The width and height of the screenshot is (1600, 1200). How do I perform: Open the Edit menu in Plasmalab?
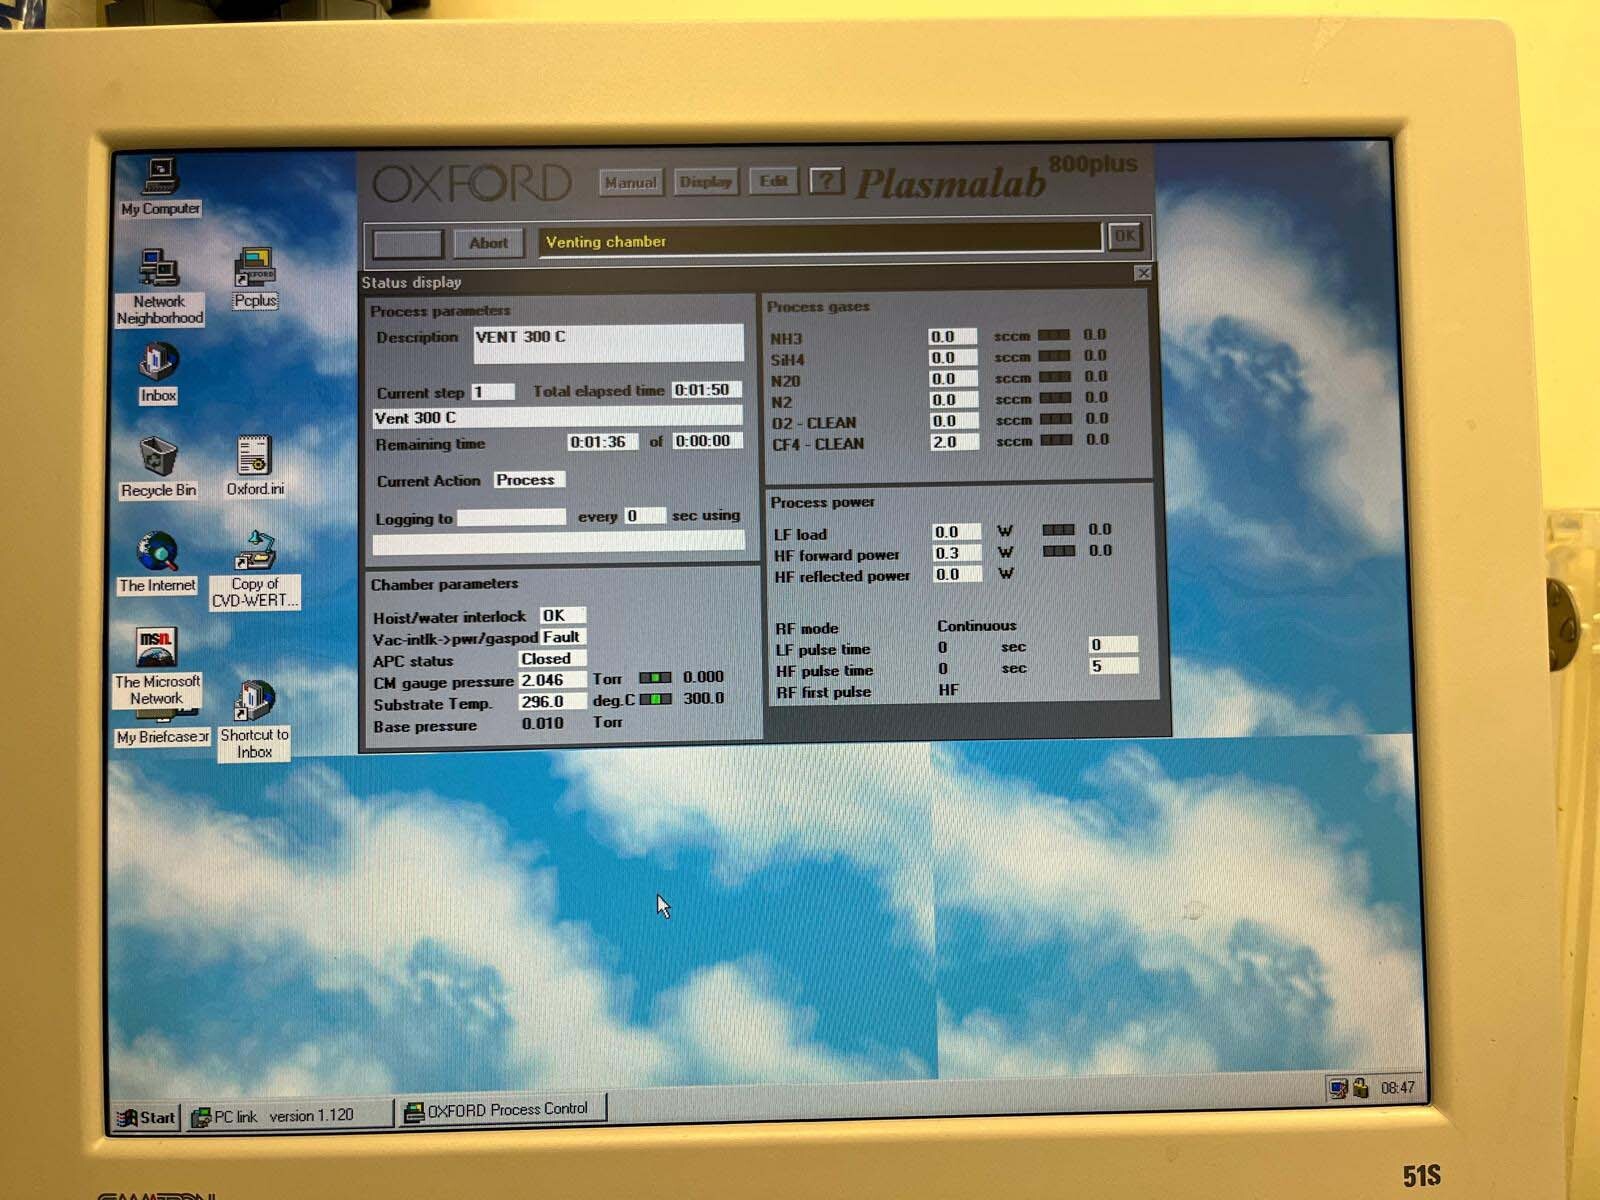pos(773,181)
